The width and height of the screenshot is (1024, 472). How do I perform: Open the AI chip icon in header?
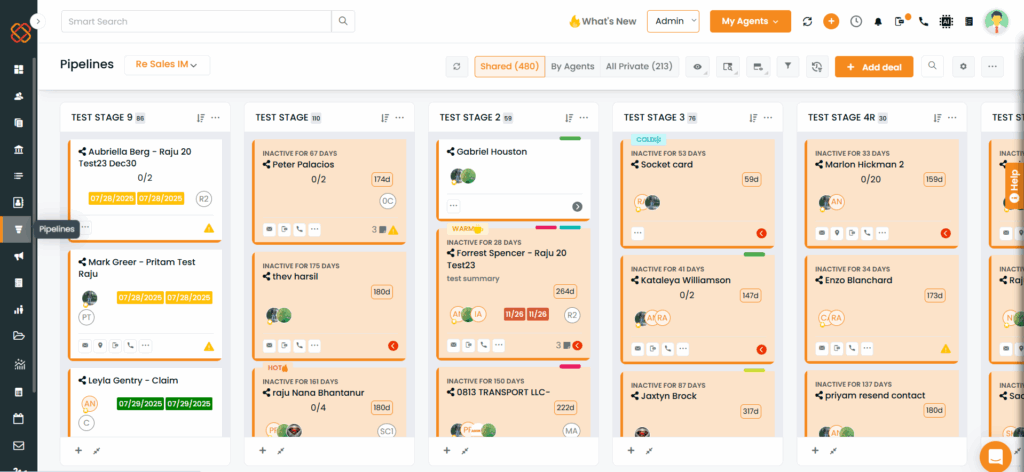946,22
